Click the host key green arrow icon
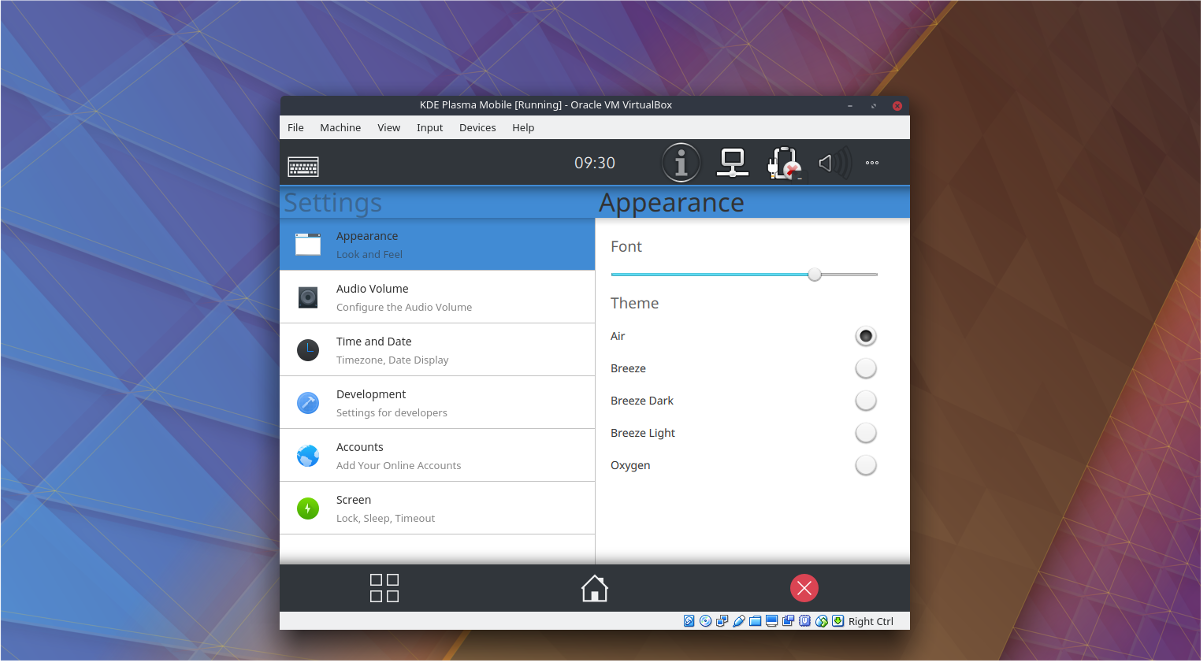 click(838, 621)
